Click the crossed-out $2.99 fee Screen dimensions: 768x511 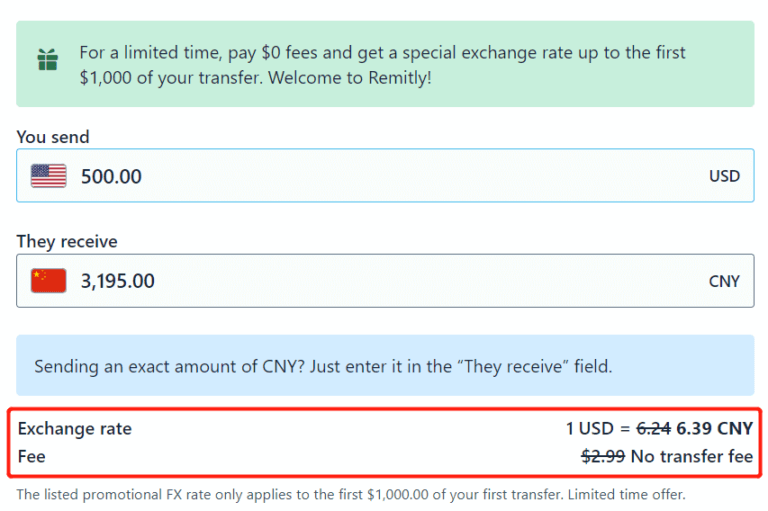click(x=602, y=457)
